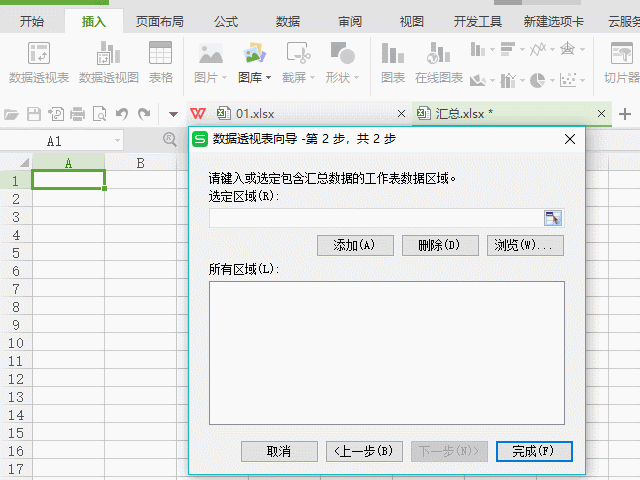
Task: Click the Chart (图表) icon
Action: 393,53
